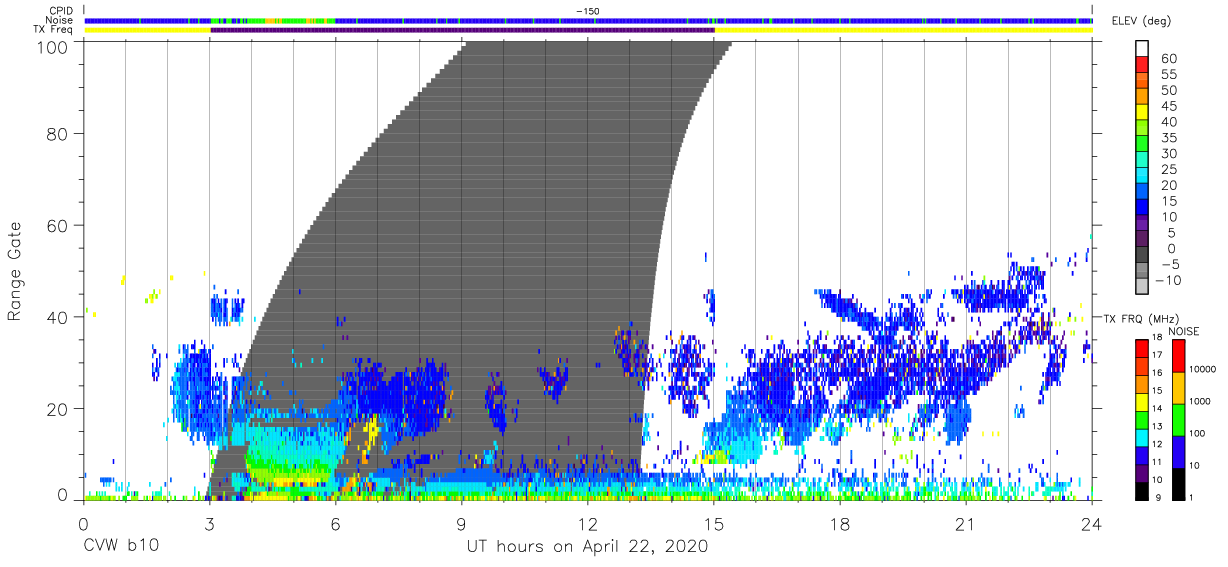Click the black 9–10 MHz TX FRQ swatch
Image resolution: width=1228 pixels, height=567 pixels.
[1142, 491]
